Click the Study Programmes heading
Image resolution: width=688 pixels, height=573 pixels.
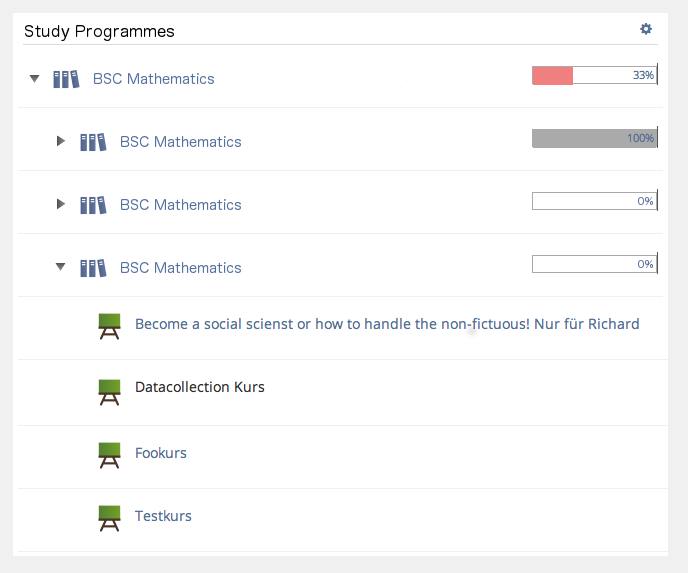[99, 31]
